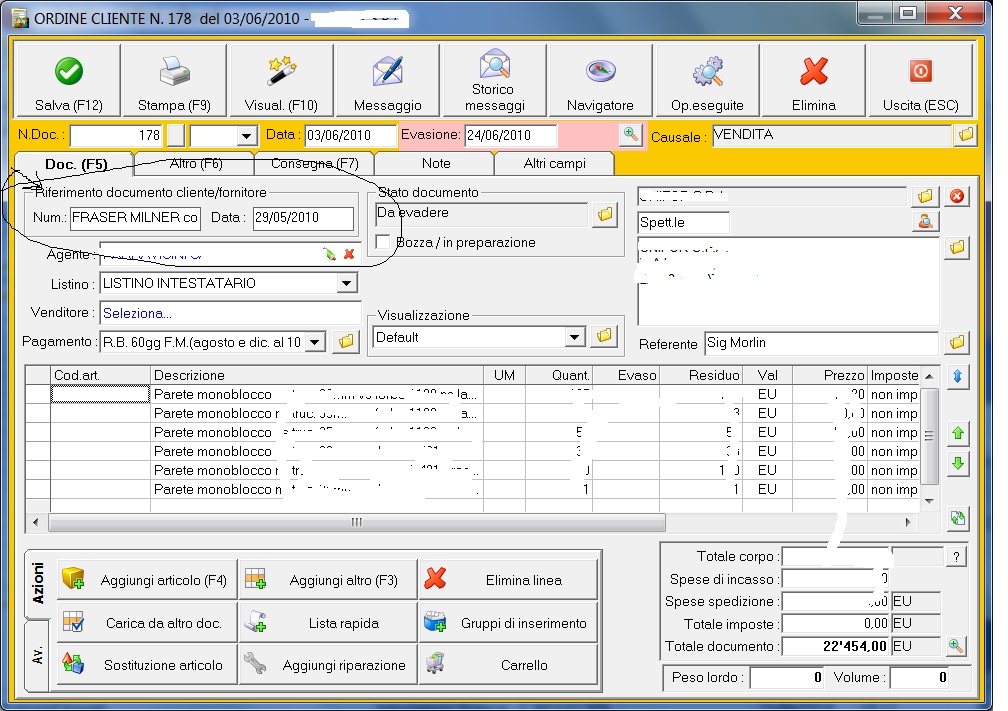Click first row Cod.art. cell
Viewport: 1008px width, 711px height.
(100, 394)
